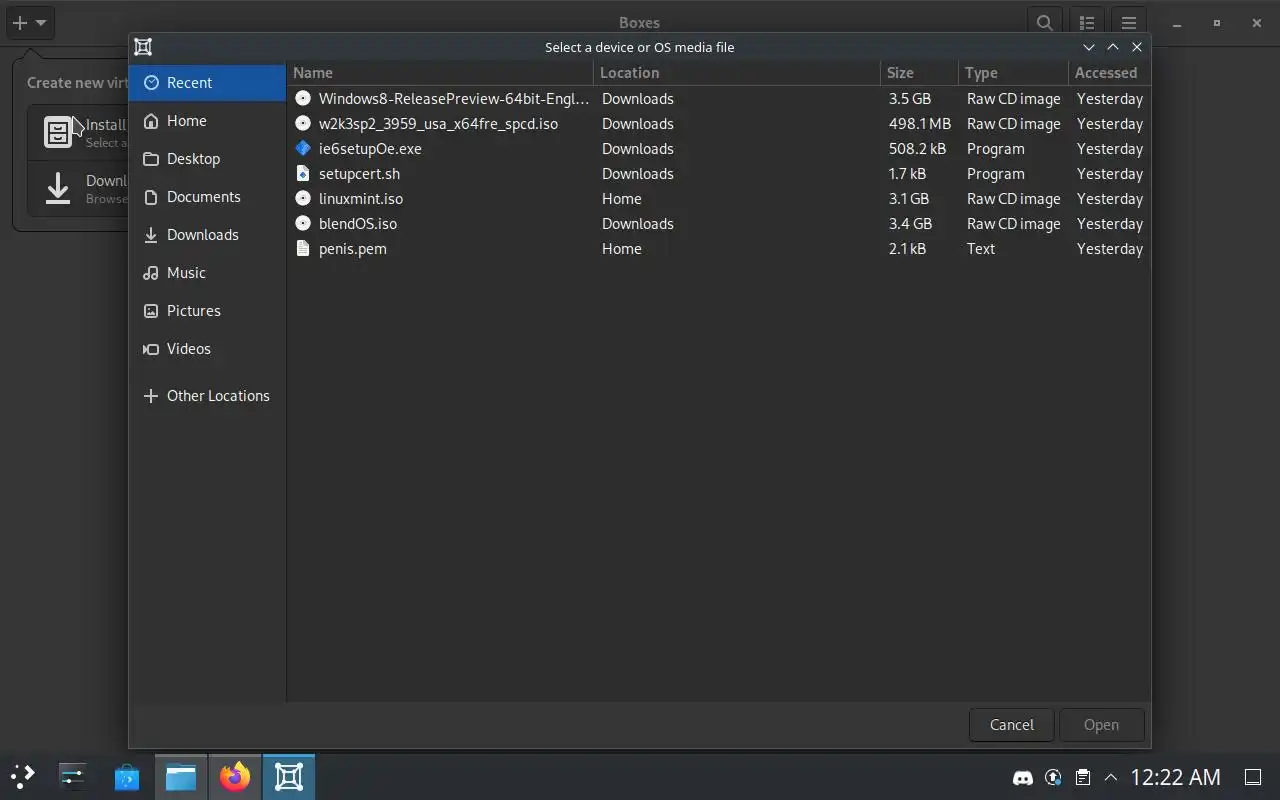The width and height of the screenshot is (1280, 800).
Task: Launch Firefox from the taskbar
Action: (235, 777)
